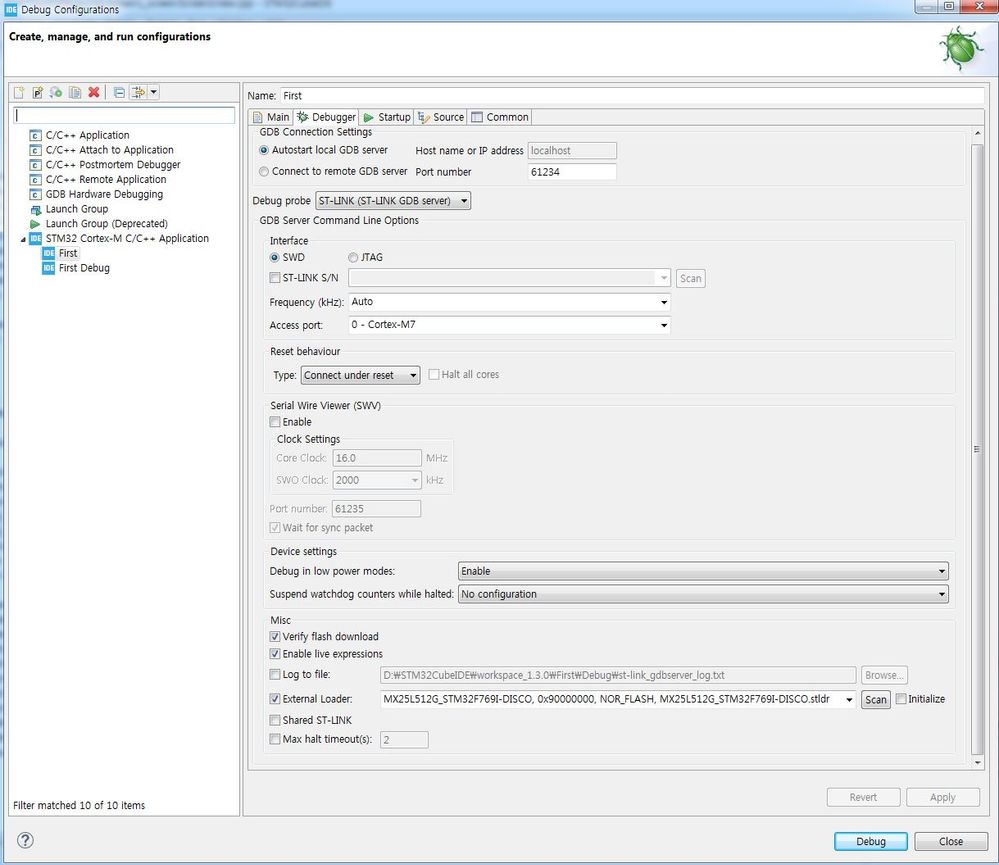Click the Launch Group (Deprecated) play icon
999x865 pixels.
pos(36,224)
